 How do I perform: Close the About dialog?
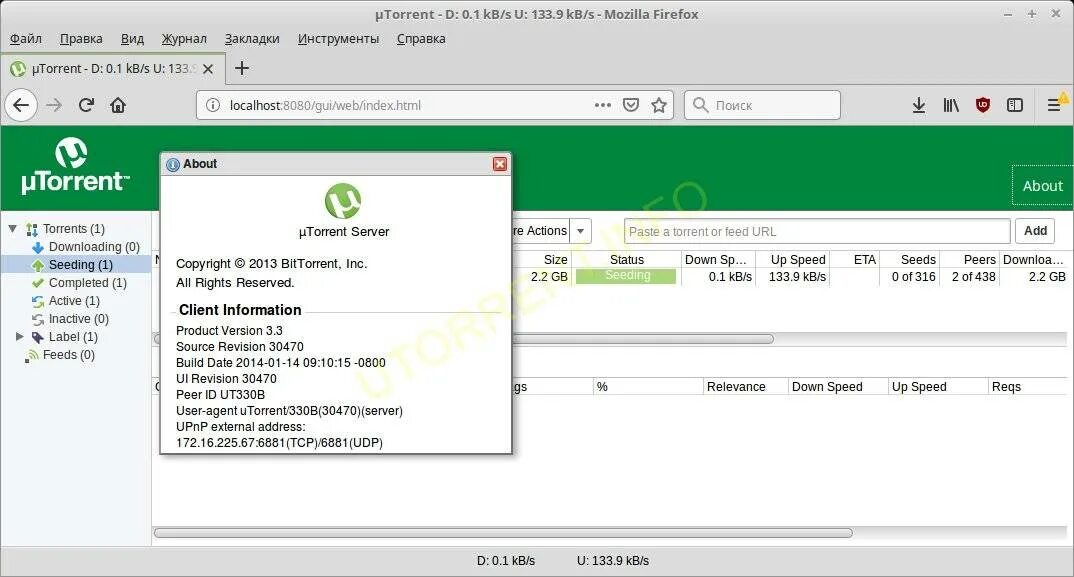500,164
